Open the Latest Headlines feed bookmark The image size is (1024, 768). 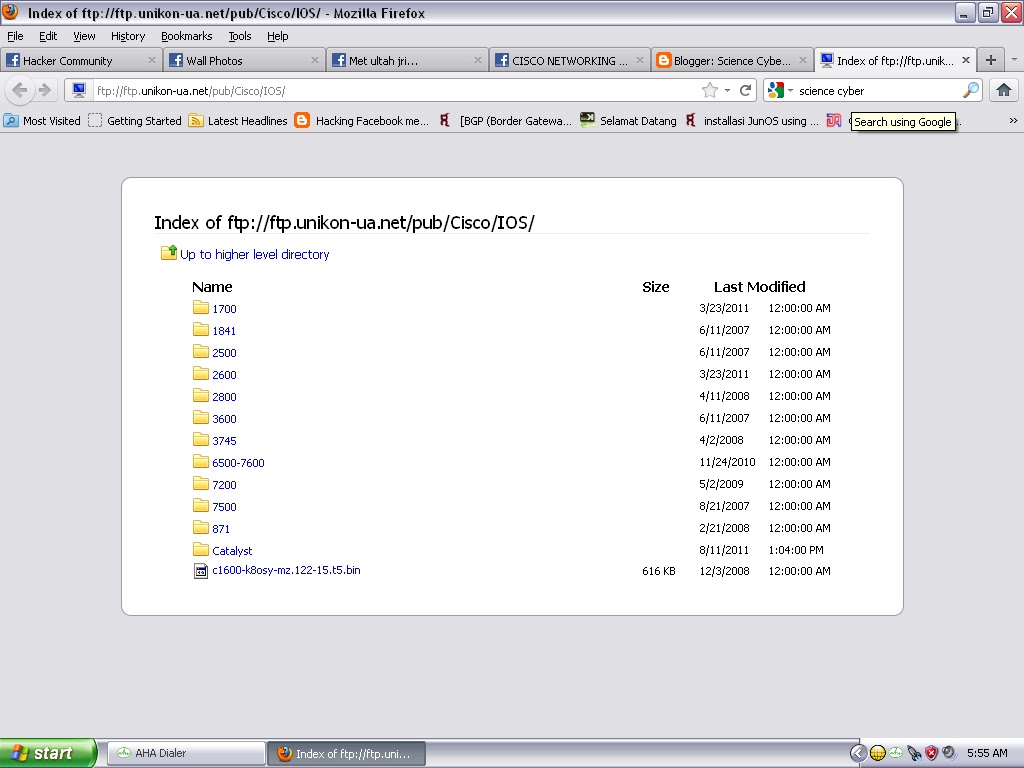pos(238,120)
